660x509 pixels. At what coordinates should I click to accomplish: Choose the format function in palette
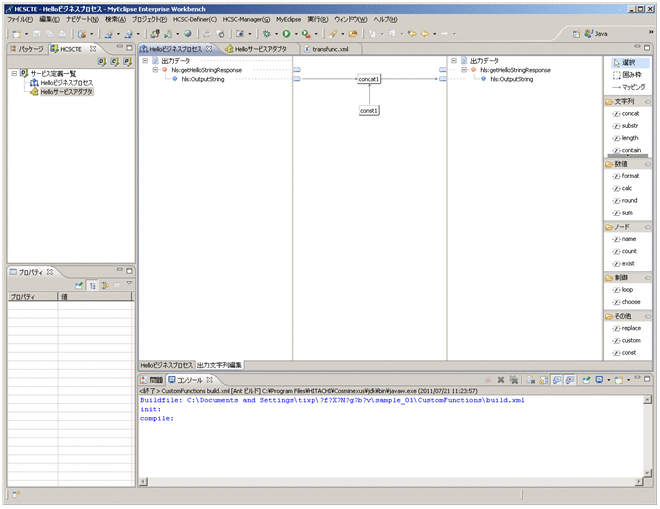click(x=629, y=176)
